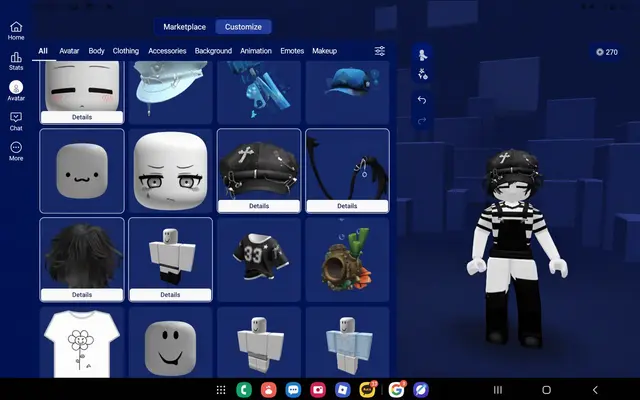This screenshot has height=400, width=640.
Task: Open Details for the black cross cap
Action: [x=259, y=206]
